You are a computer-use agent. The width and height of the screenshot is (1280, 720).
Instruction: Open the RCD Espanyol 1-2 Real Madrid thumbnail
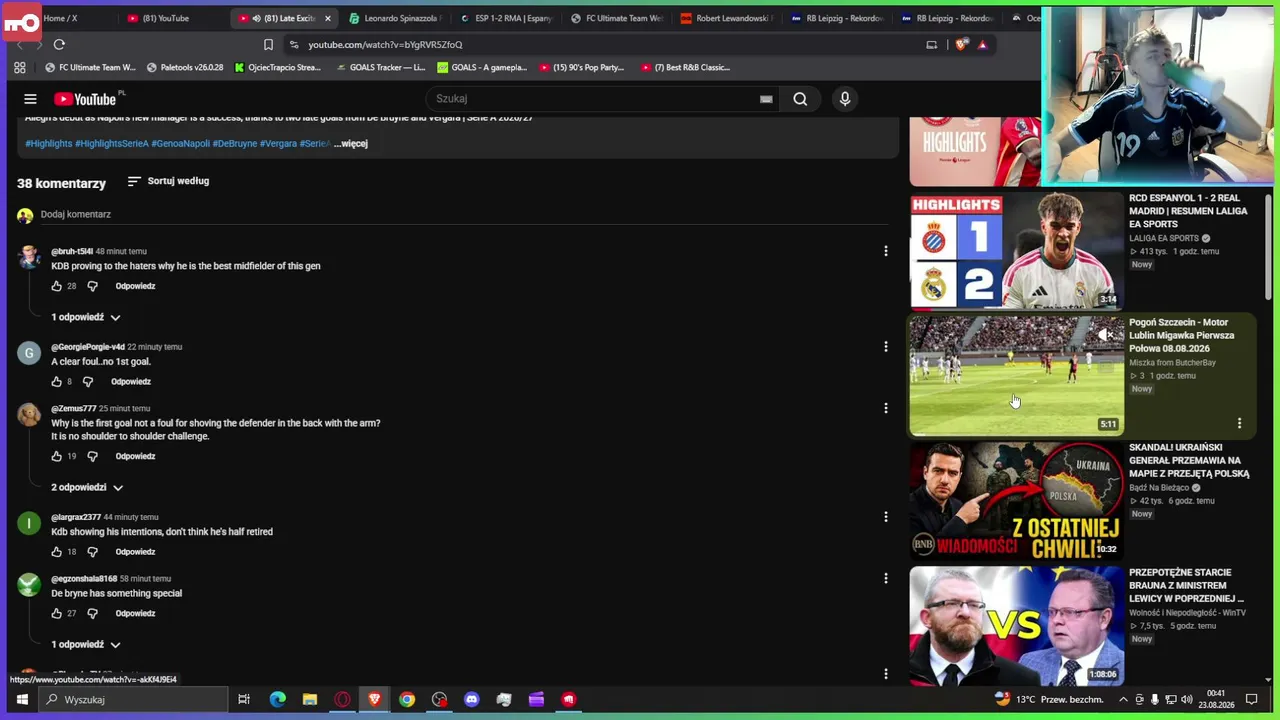pos(1016,251)
